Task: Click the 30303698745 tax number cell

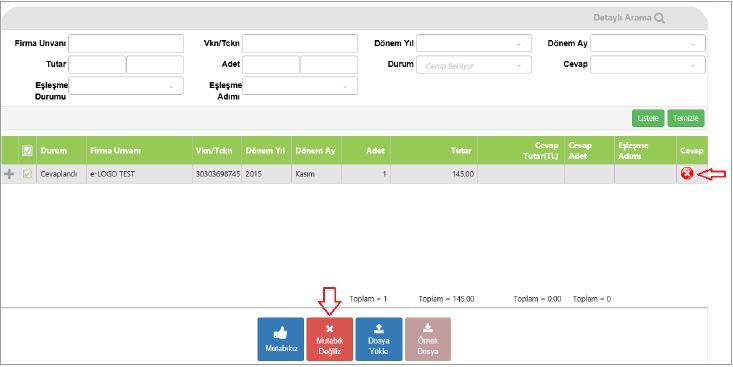Action: pos(217,174)
